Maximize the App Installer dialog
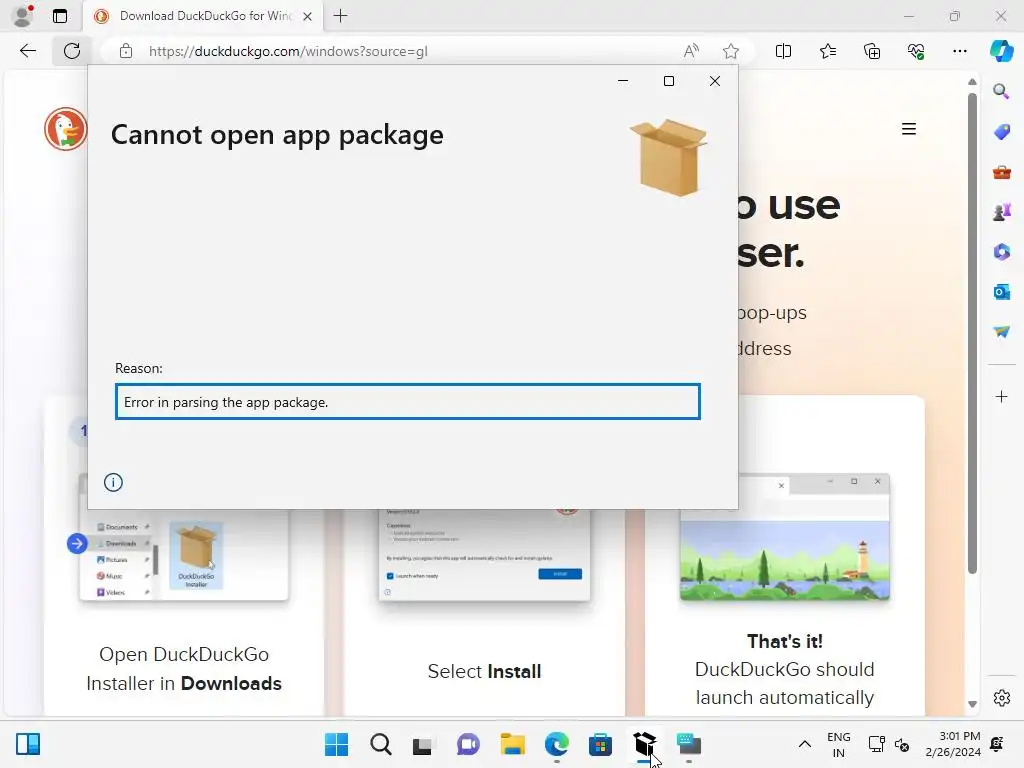The height and width of the screenshot is (768, 1024). click(669, 81)
